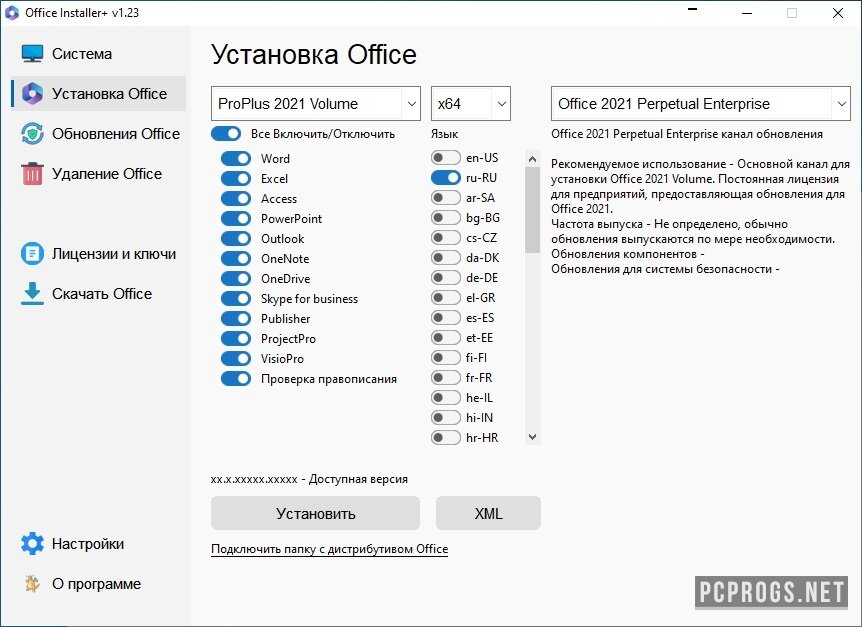Expand the x64 architecture dropdown
The height and width of the screenshot is (627, 862).
click(x=471, y=104)
